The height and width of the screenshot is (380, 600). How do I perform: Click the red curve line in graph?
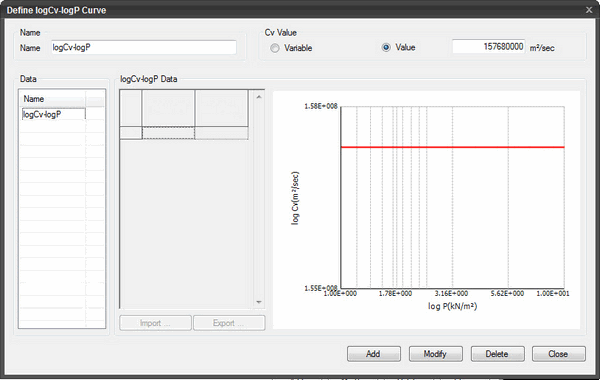(452, 147)
